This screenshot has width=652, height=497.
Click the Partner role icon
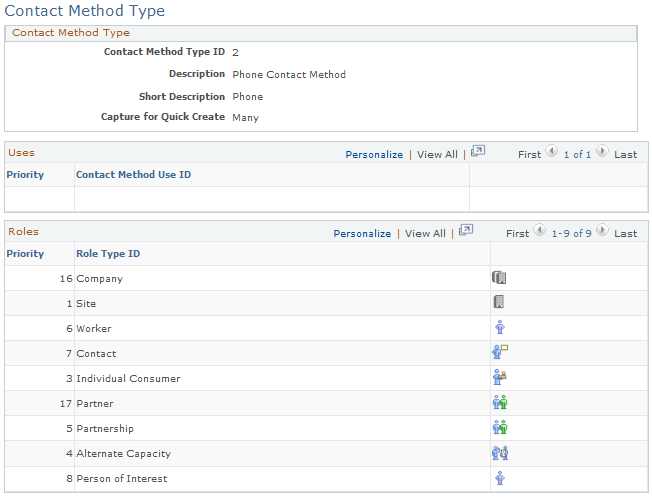pos(500,402)
